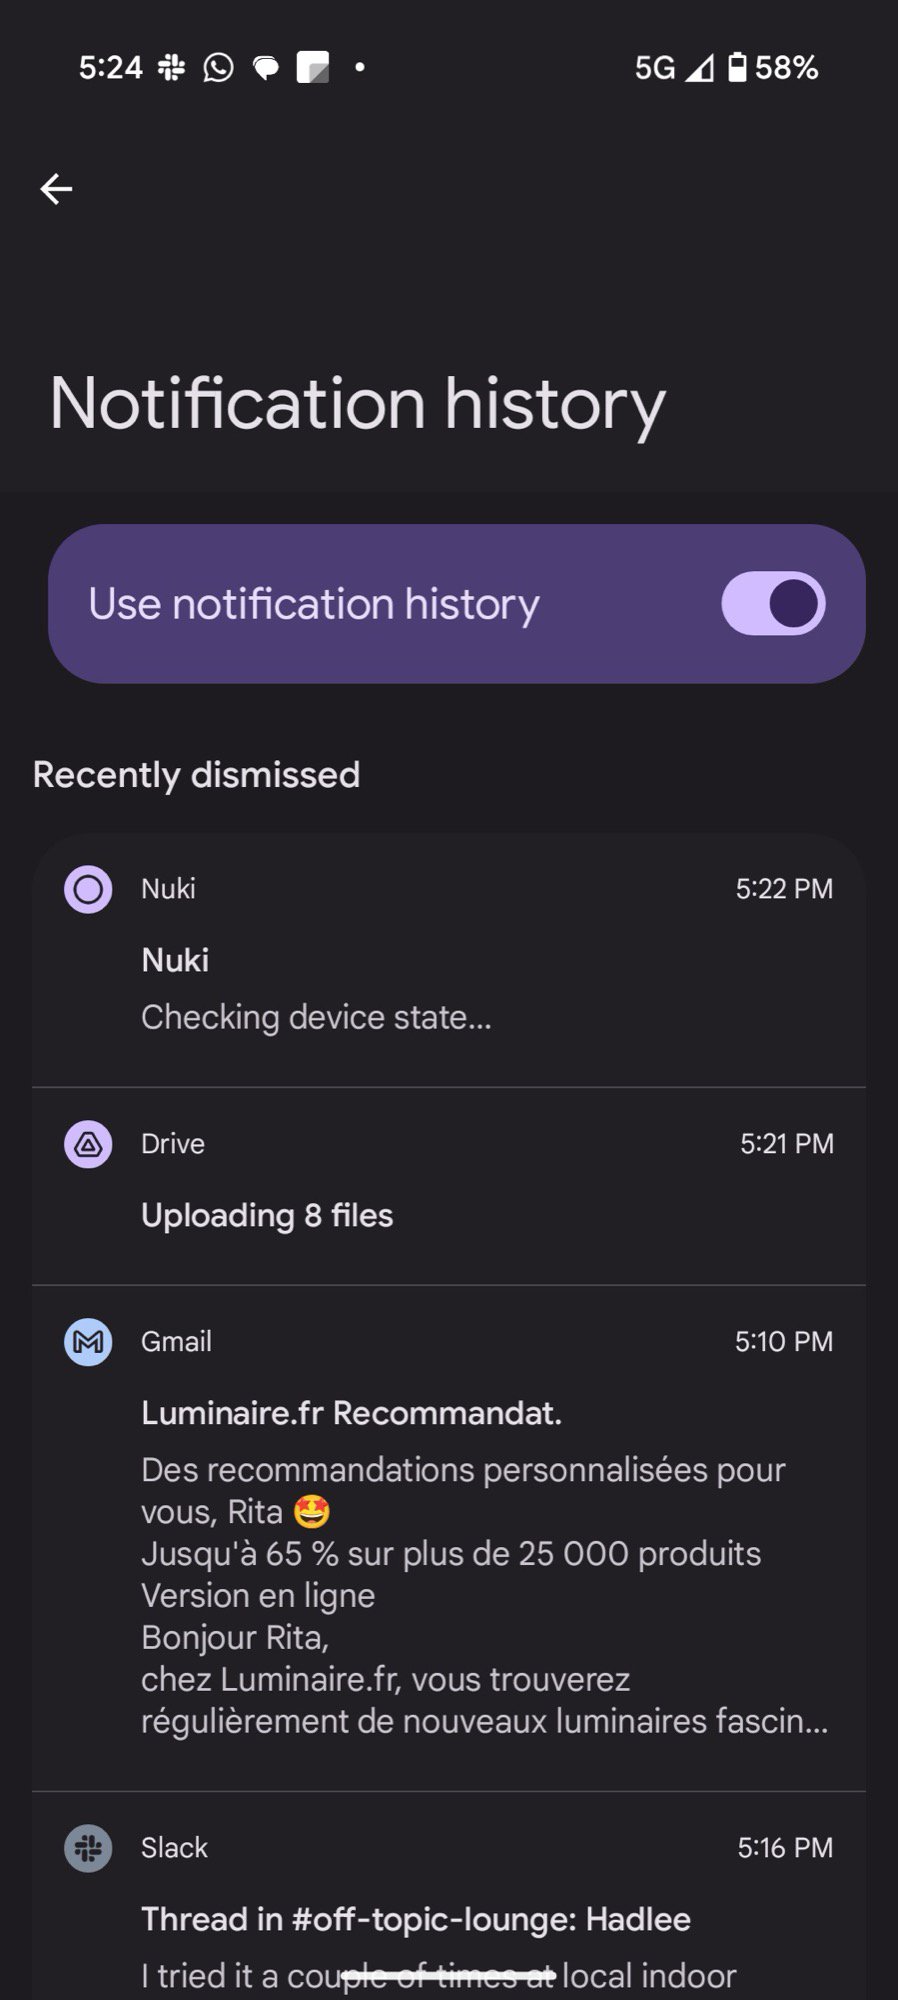Tap the WhatsApp status bar icon
This screenshot has width=898, height=2000.
tap(218, 68)
